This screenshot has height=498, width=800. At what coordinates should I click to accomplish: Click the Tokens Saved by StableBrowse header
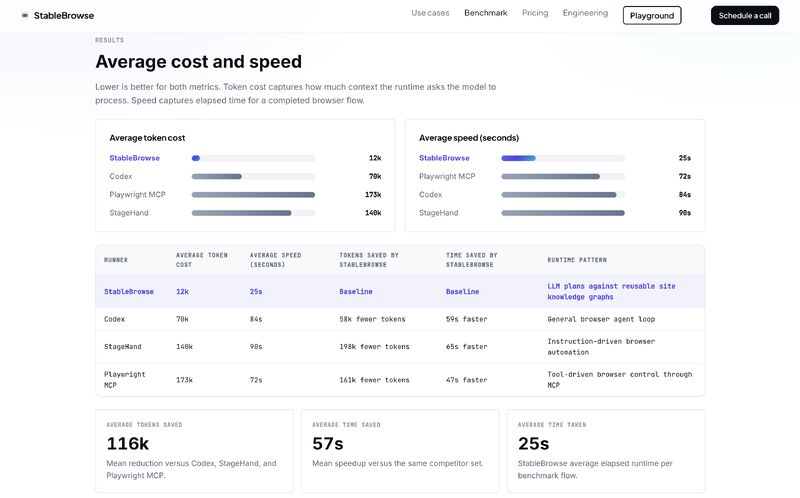[369, 260]
